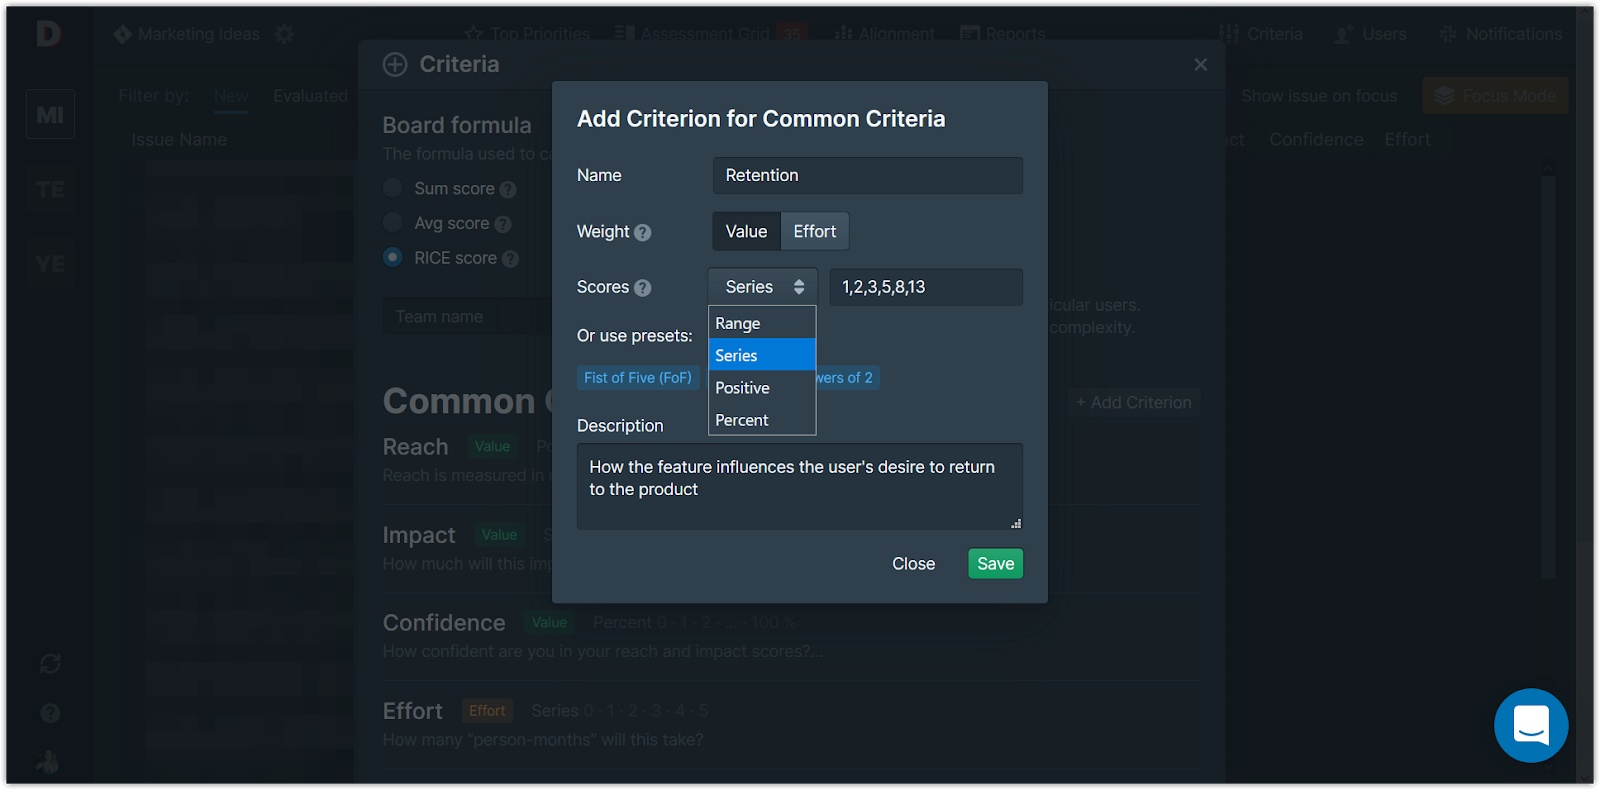Open the Assessment Grid tab
This screenshot has width=1600, height=790.
click(x=710, y=34)
